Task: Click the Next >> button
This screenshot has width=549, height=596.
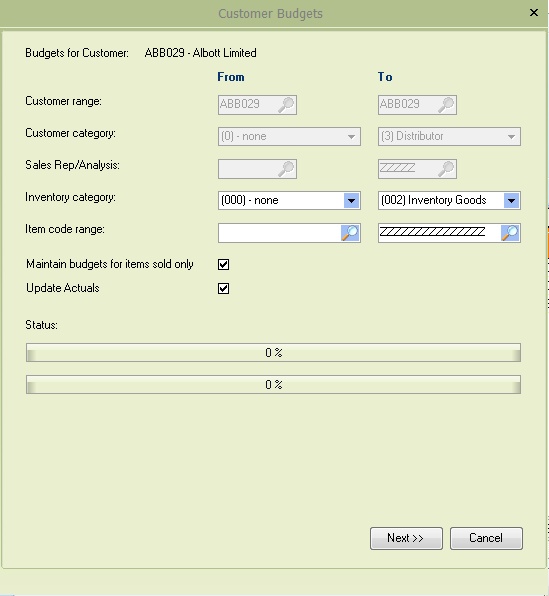Action: pyautogui.click(x=406, y=538)
